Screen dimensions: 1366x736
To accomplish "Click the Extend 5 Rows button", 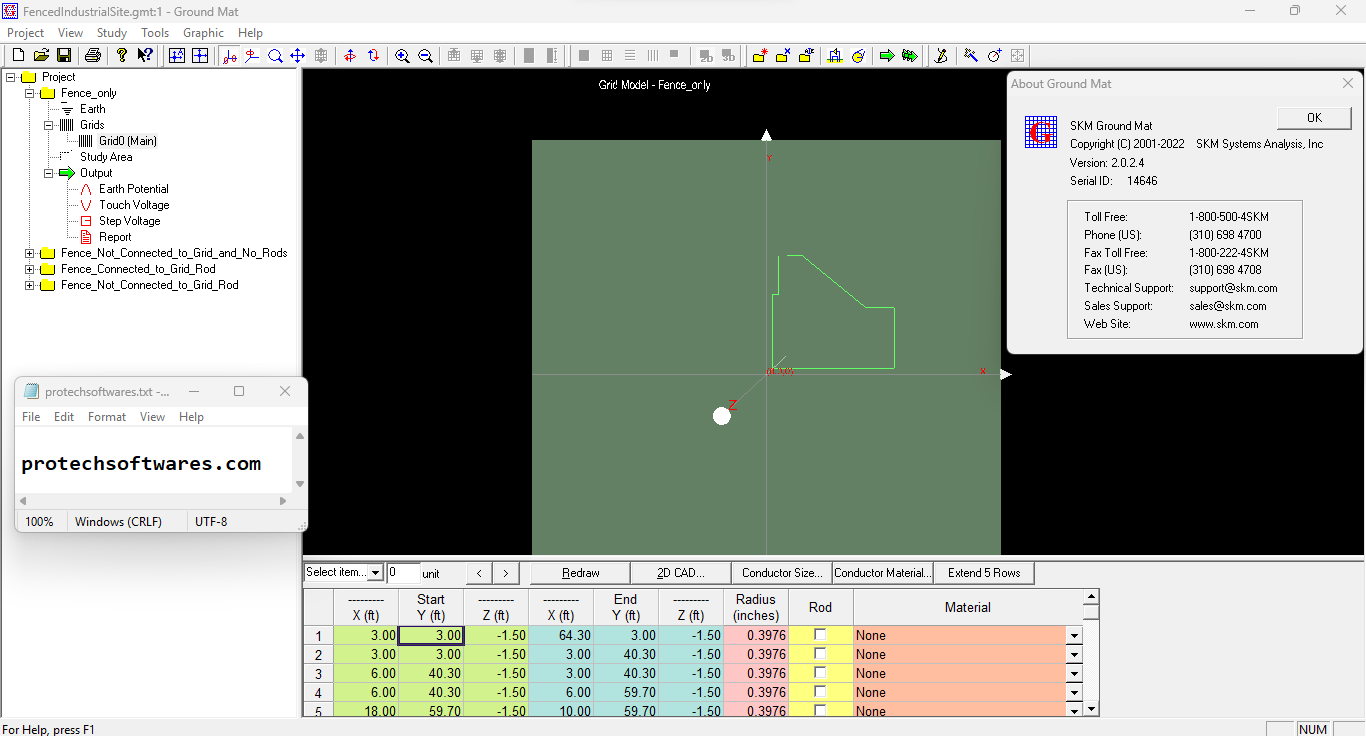I will tap(984, 573).
